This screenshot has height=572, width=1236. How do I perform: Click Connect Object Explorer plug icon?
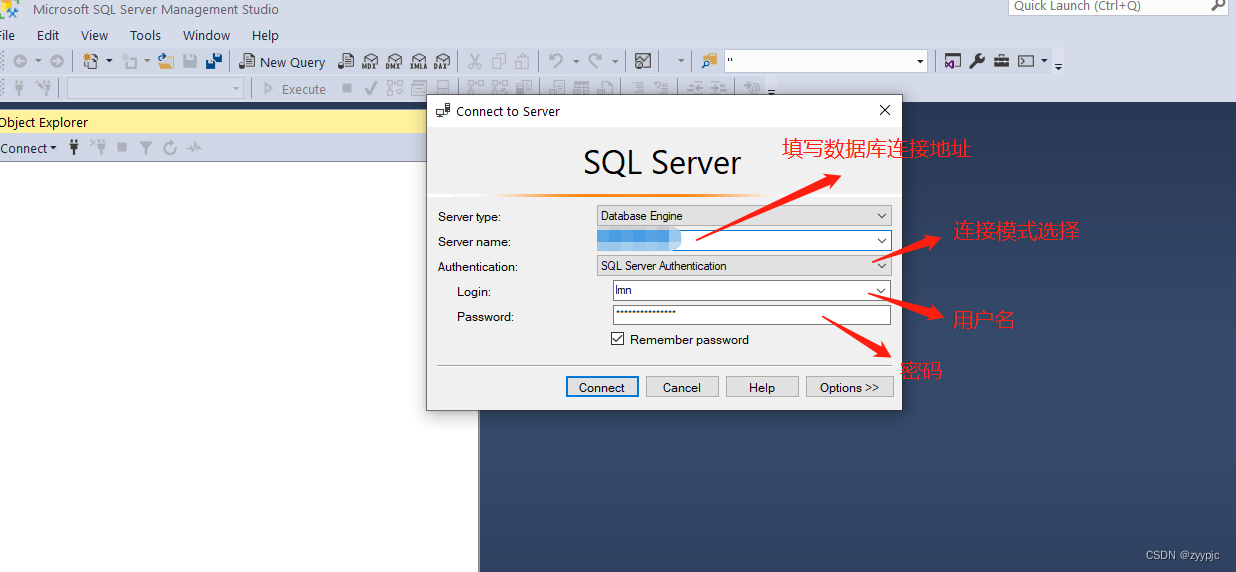click(74, 147)
